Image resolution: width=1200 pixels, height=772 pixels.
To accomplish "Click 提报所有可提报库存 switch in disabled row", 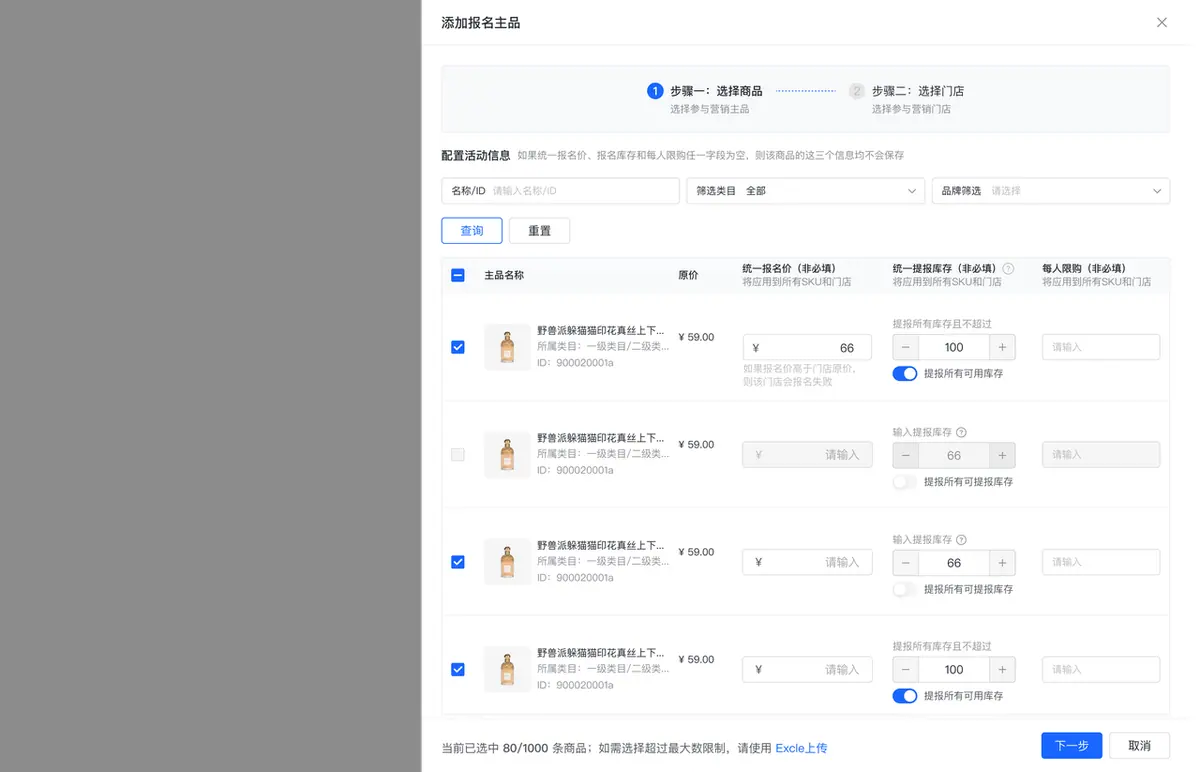I will 905,481.
